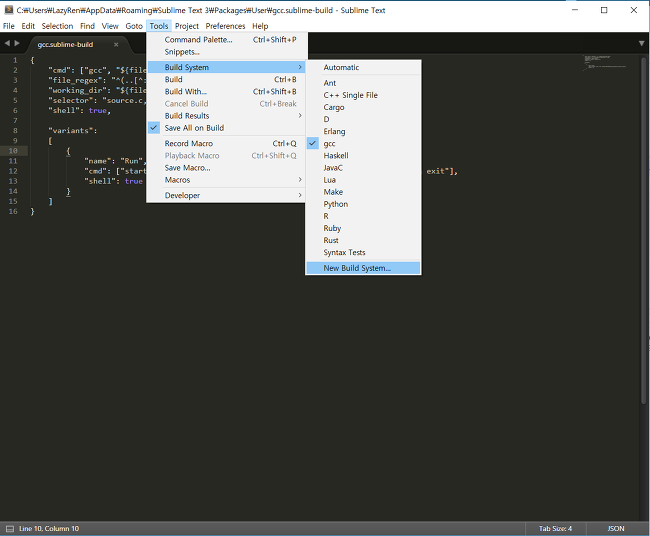This screenshot has height=536, width=650.
Task: Select Make build system
Action: coord(363,192)
